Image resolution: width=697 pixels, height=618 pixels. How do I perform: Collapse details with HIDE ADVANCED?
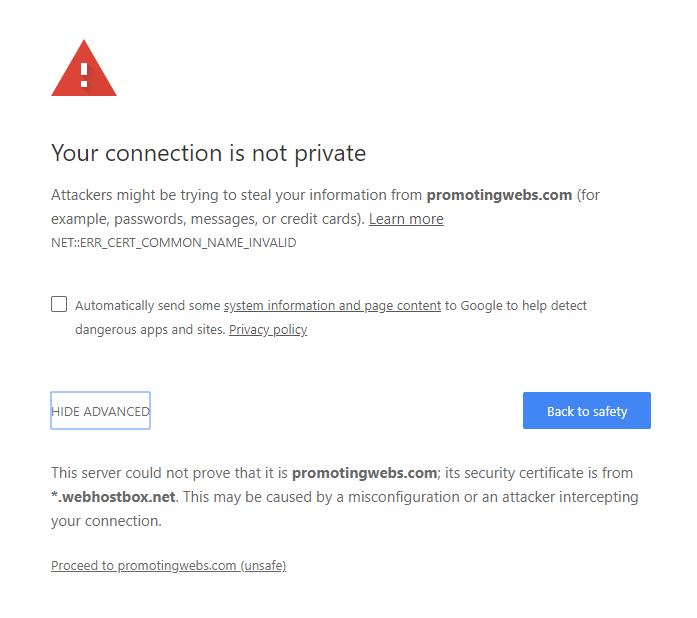pyautogui.click(x=100, y=411)
